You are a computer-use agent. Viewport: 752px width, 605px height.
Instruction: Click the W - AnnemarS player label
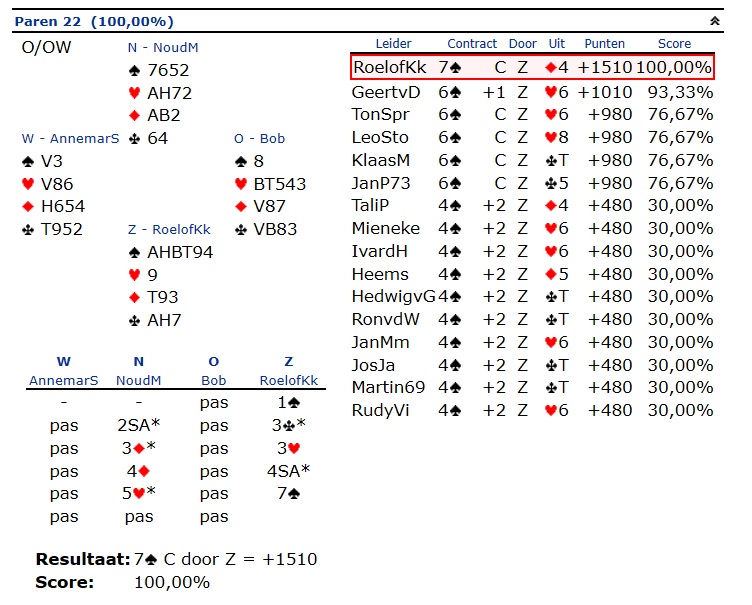[70, 139]
